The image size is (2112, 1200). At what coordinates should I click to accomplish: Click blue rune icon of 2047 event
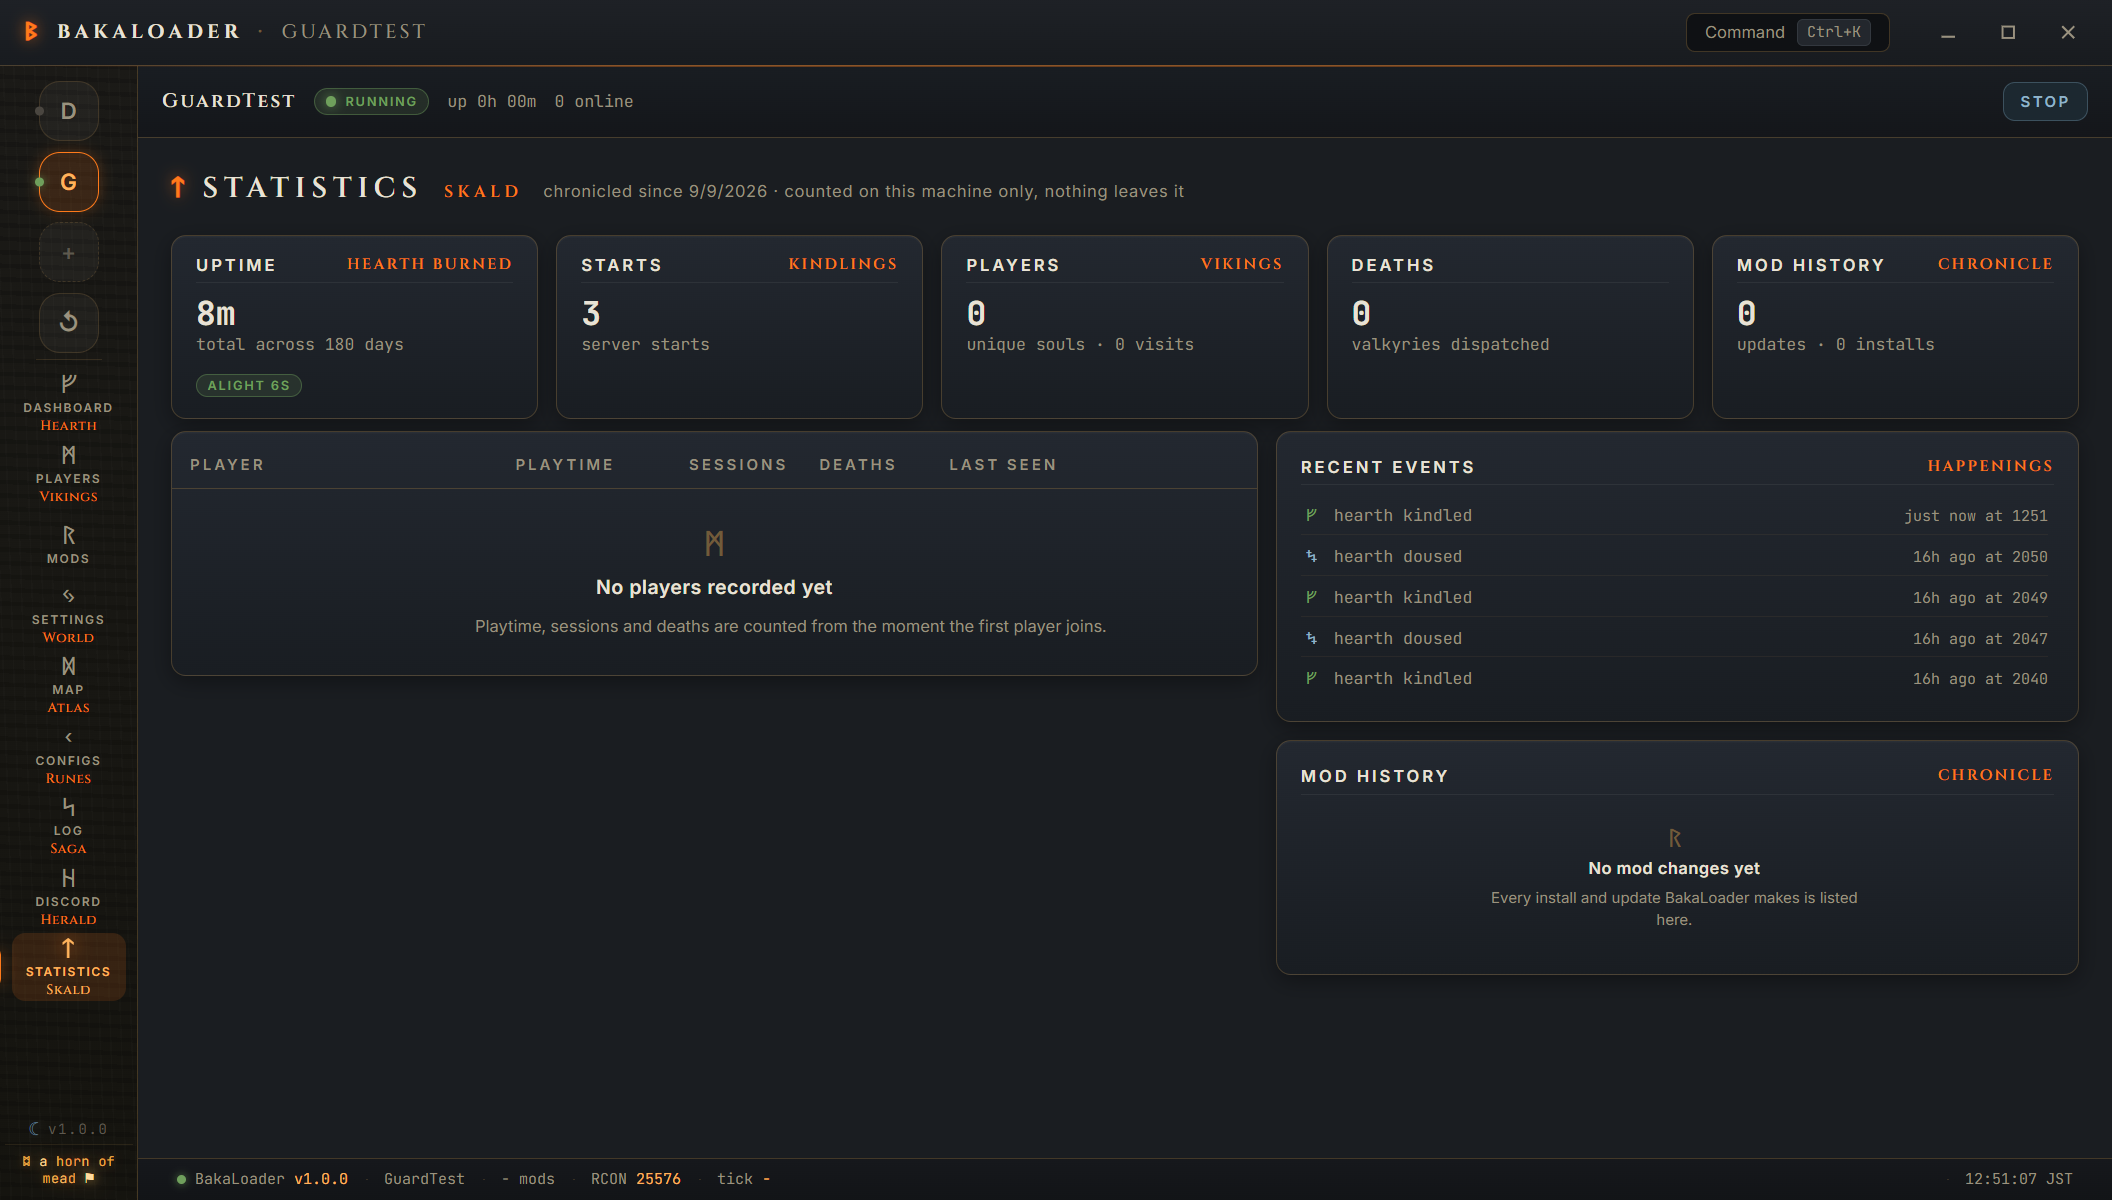1311,638
